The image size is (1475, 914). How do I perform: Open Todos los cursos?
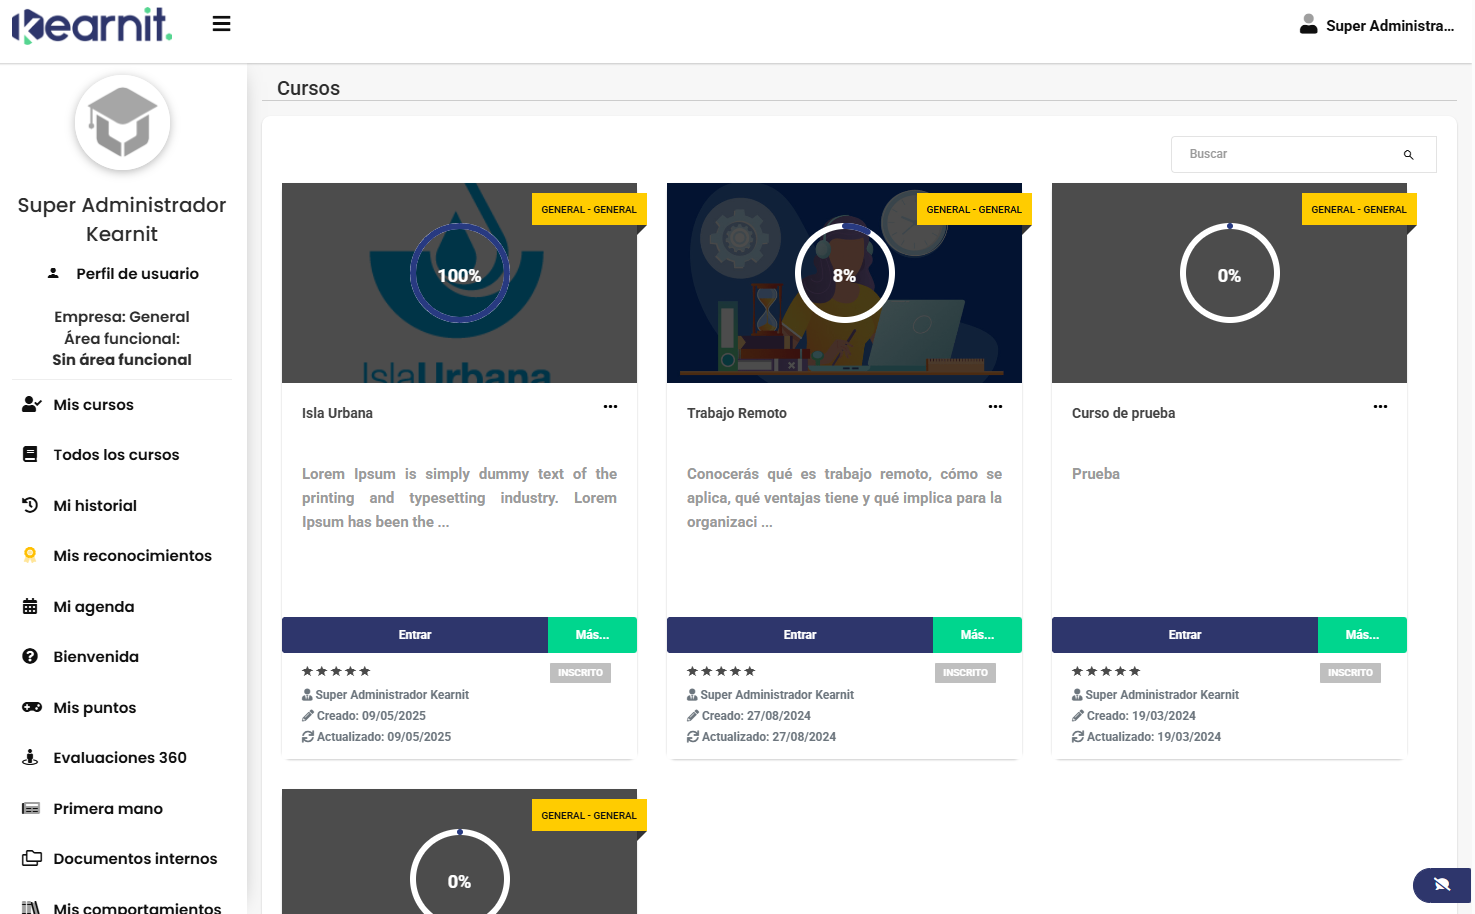point(116,454)
